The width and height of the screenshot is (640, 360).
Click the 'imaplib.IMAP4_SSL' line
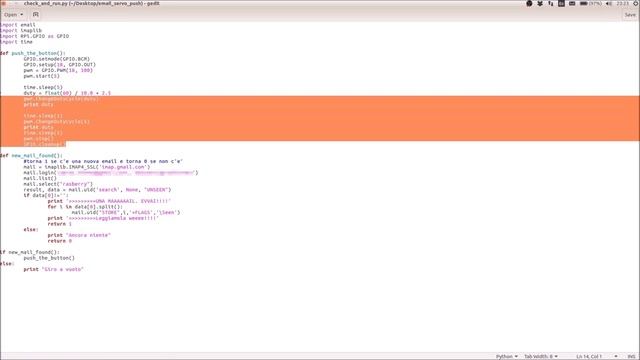point(87,167)
